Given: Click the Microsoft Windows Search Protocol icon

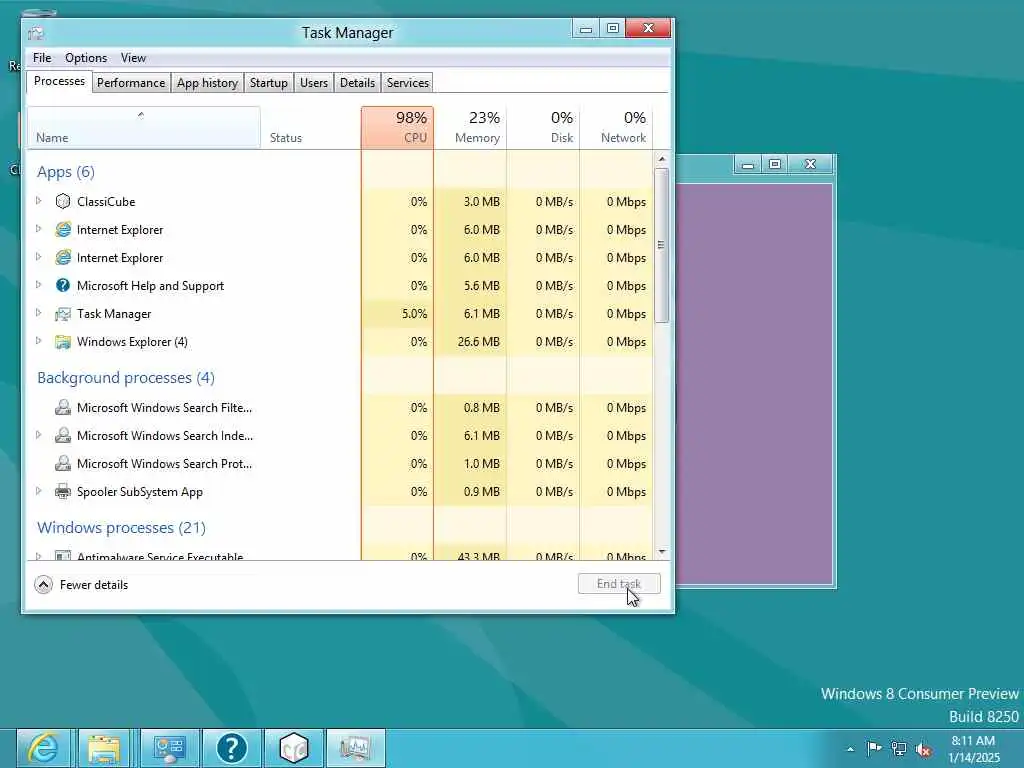Looking at the screenshot, I should click(x=63, y=464).
